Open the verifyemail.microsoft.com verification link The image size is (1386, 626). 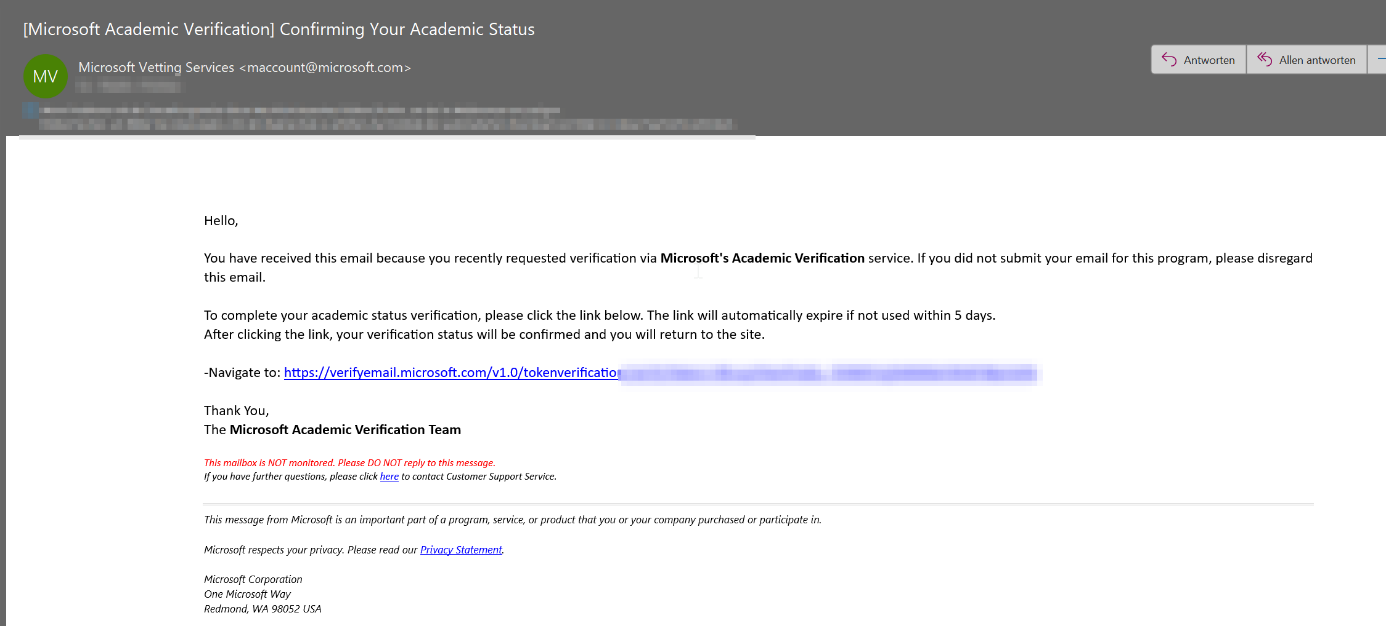coord(662,373)
